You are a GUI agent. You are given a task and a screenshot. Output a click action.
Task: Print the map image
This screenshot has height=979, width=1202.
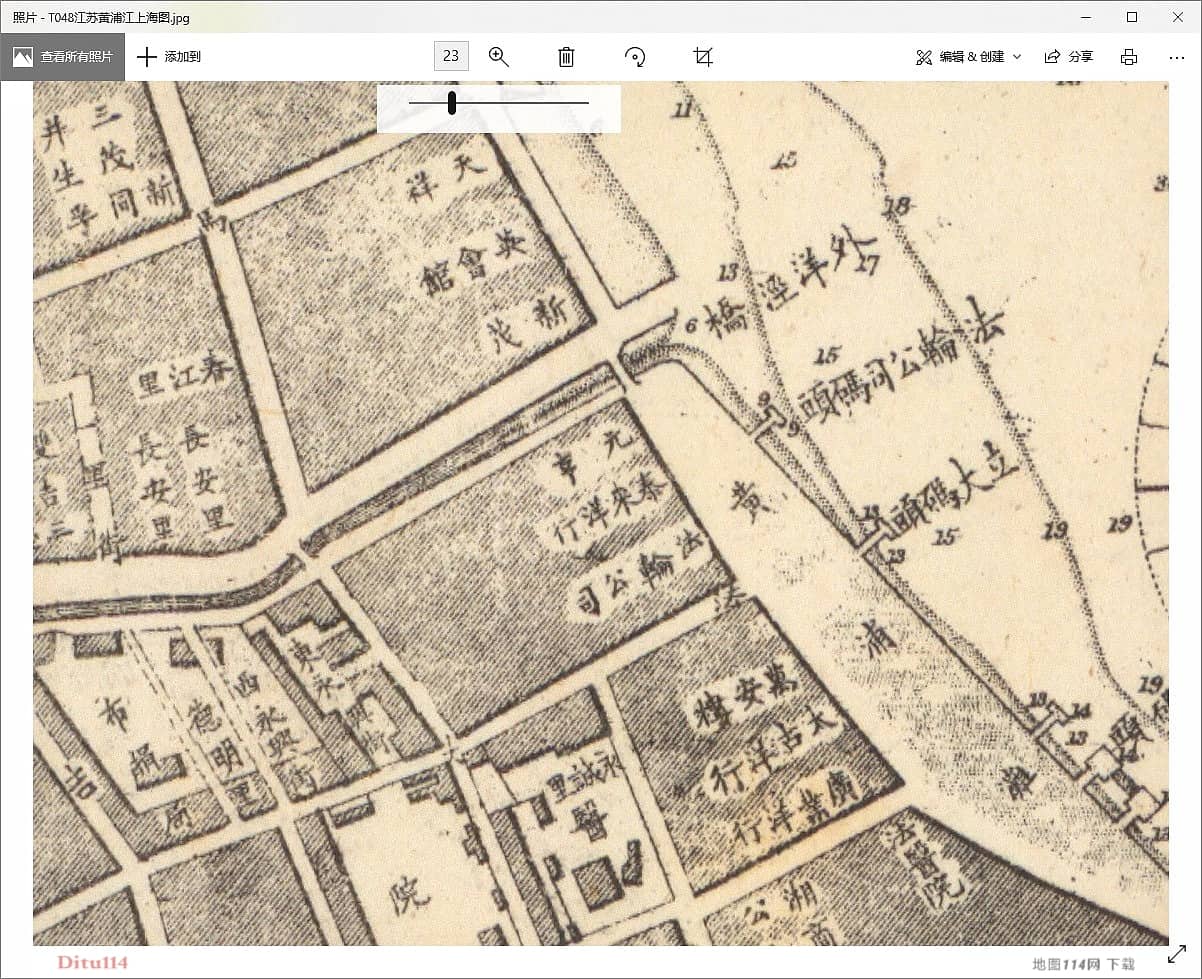(1129, 57)
